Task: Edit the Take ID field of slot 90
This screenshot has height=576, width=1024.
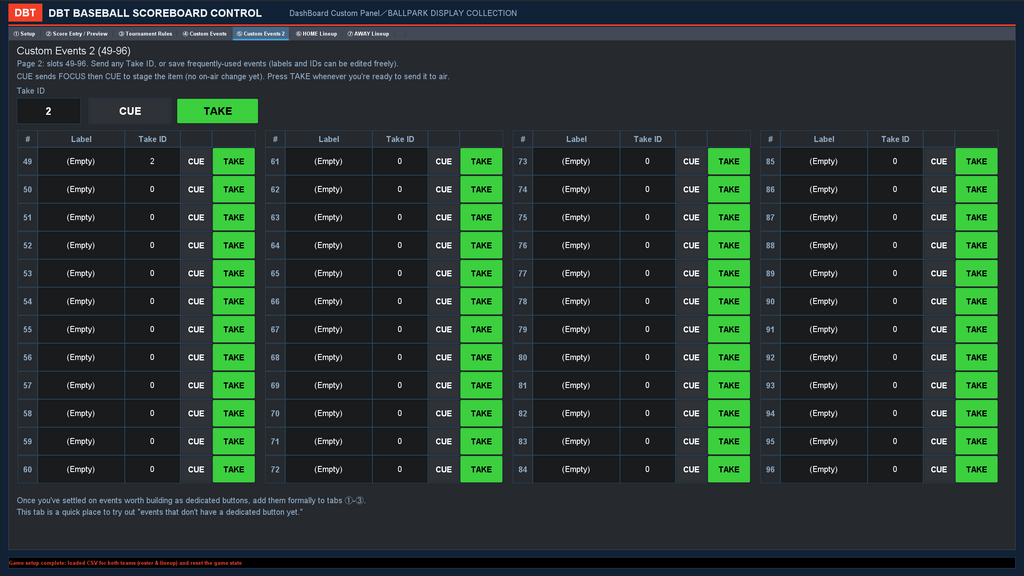Action: tap(895, 302)
